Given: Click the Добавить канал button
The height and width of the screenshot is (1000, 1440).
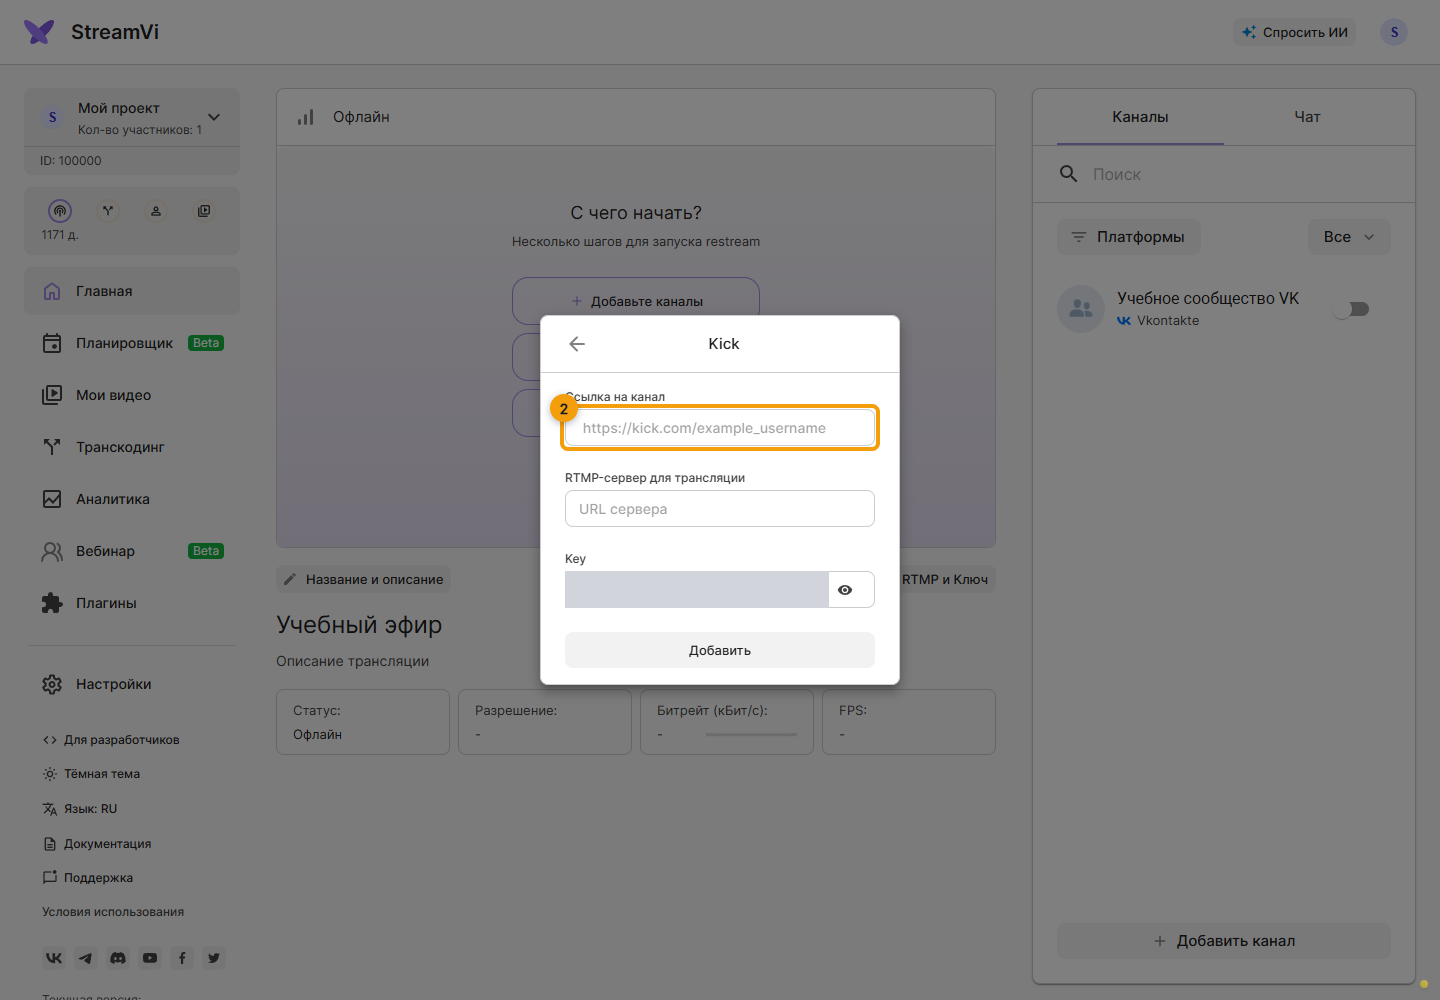Looking at the screenshot, I should coord(1224,941).
